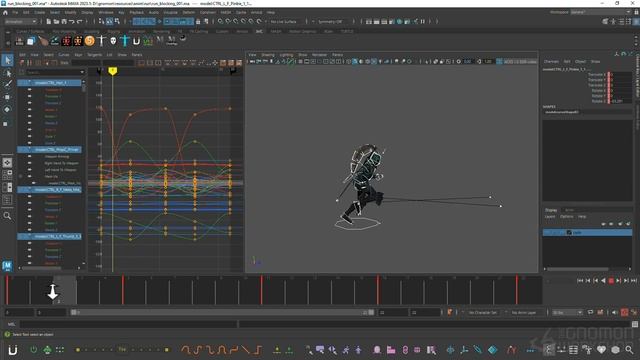Open the Curves menu in Graph Editor
The image size is (640, 360).
tap(64, 54)
